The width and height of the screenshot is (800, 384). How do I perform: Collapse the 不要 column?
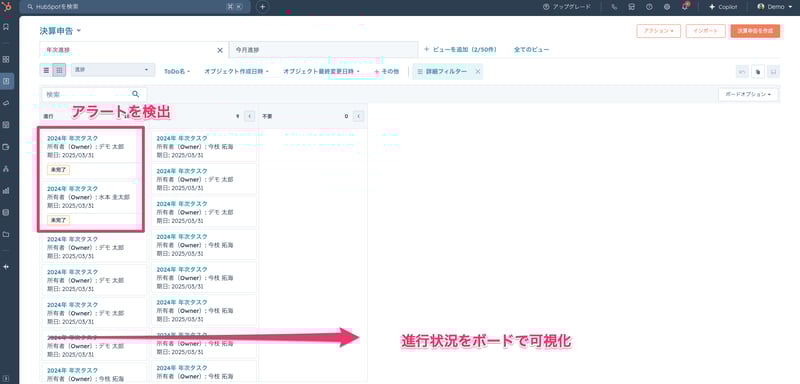click(x=359, y=116)
